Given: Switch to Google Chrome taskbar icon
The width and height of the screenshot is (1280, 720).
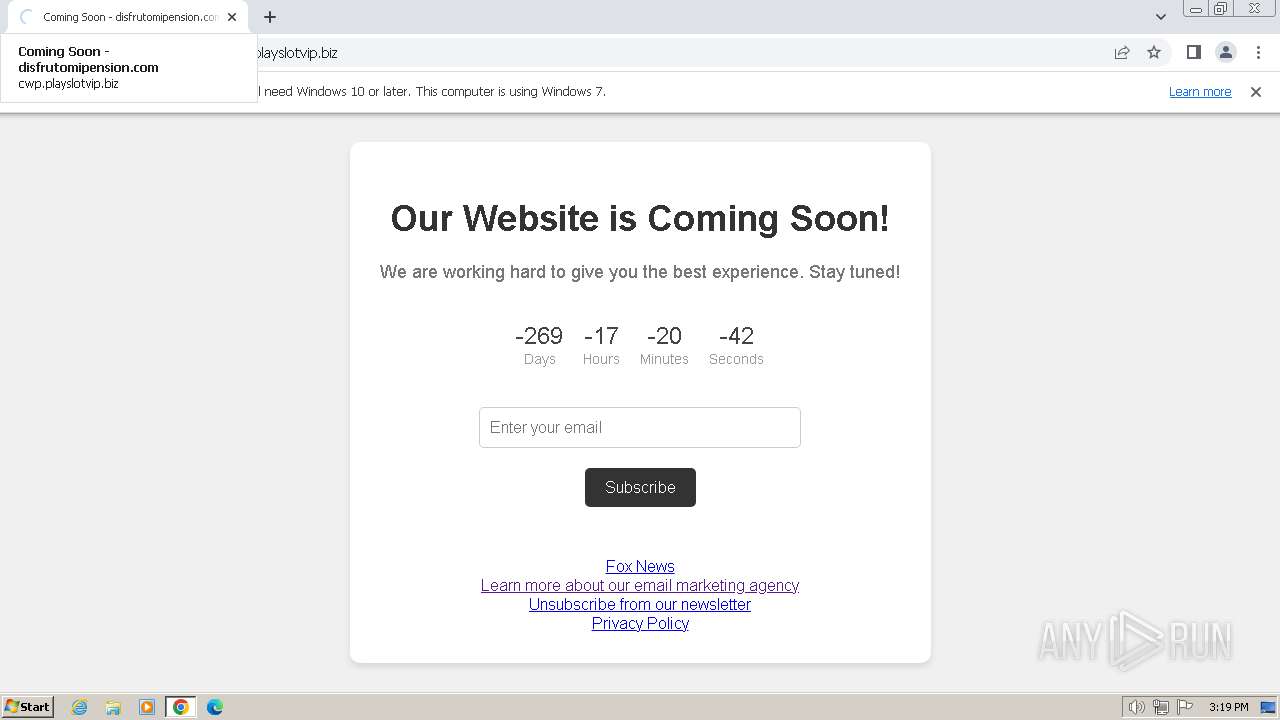Looking at the screenshot, I should 181,707.
